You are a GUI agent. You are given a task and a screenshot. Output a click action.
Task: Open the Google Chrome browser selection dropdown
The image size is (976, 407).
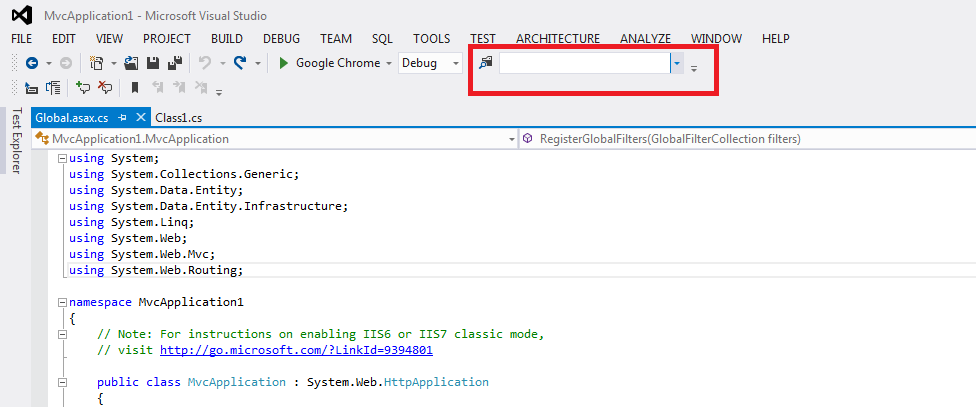(x=388, y=63)
